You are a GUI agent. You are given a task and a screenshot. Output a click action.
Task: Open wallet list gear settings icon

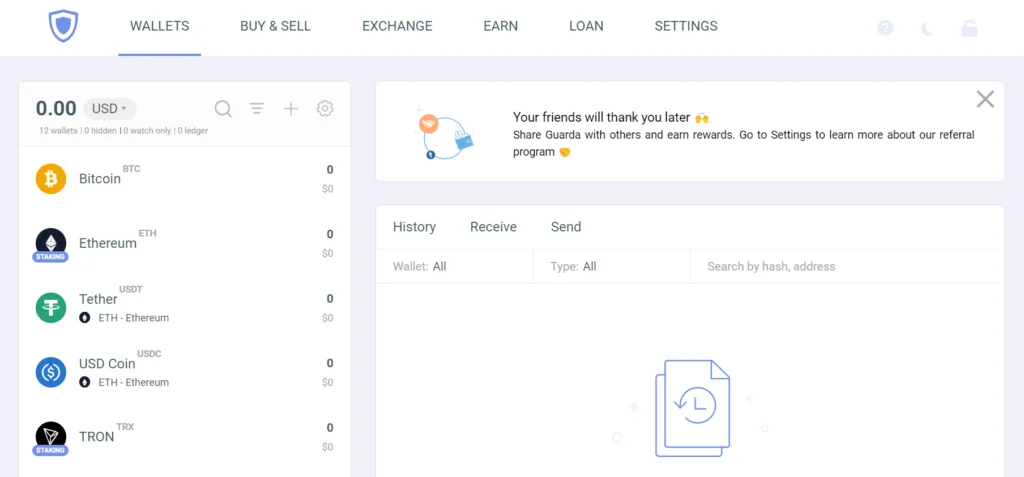(x=325, y=108)
